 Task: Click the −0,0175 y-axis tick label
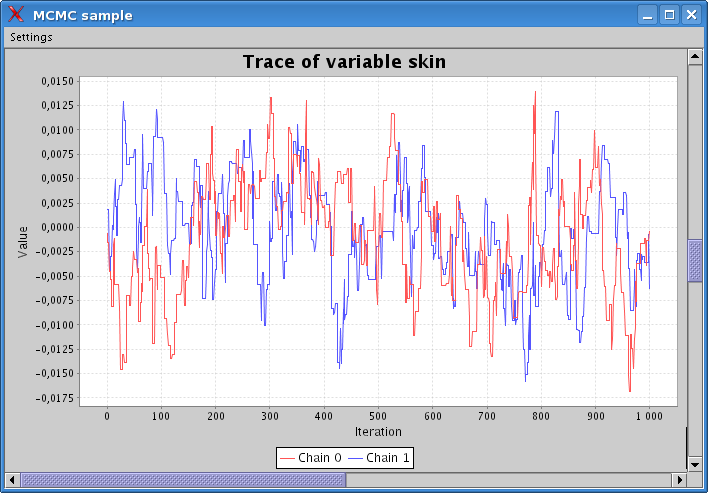coord(54,398)
